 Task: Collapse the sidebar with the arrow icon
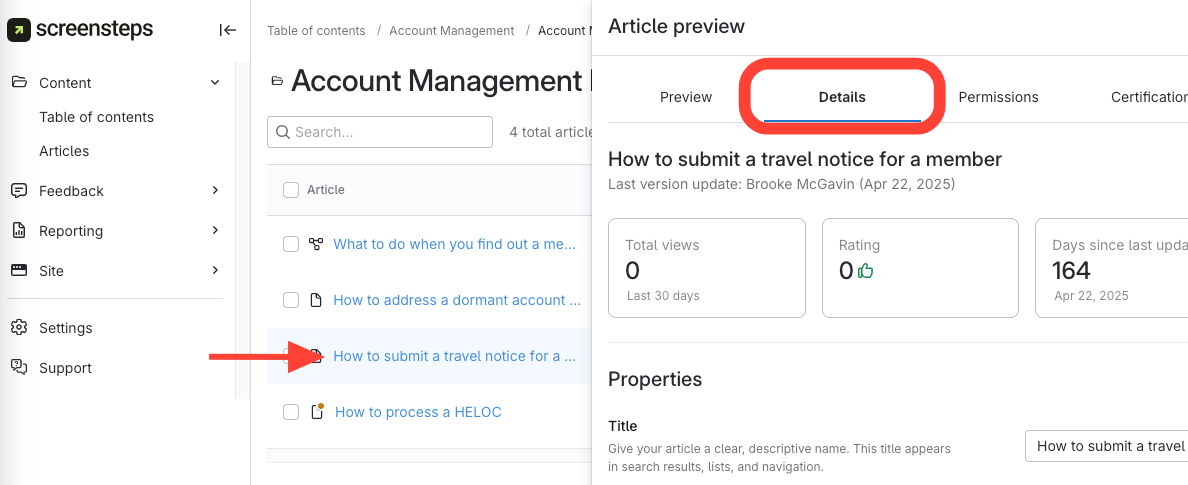click(227, 30)
